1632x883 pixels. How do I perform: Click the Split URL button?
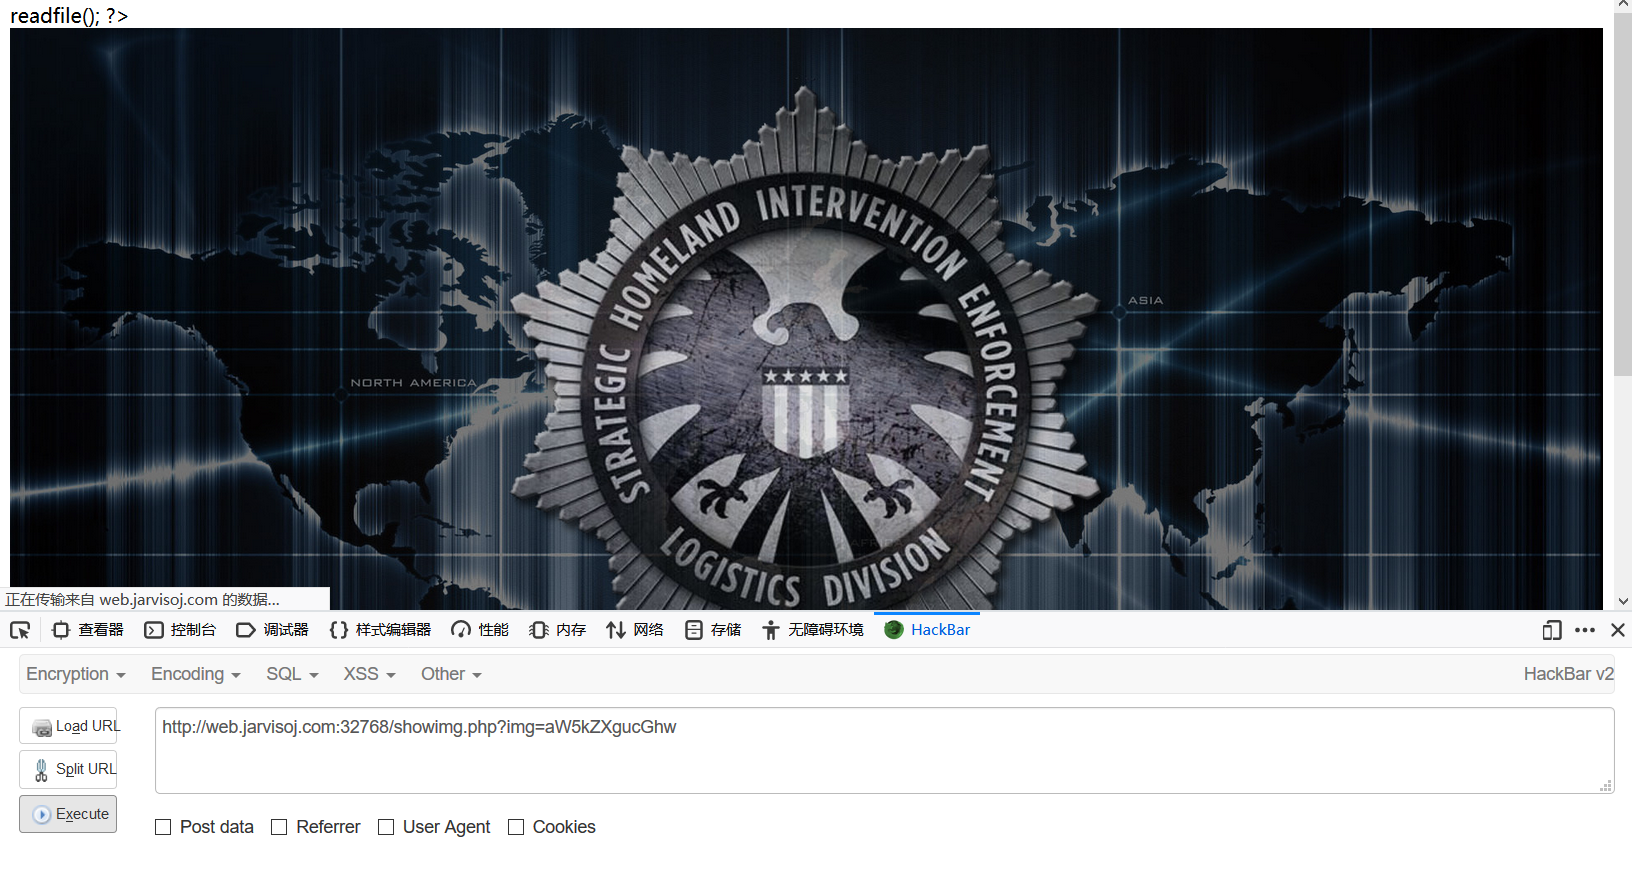[x=68, y=769]
